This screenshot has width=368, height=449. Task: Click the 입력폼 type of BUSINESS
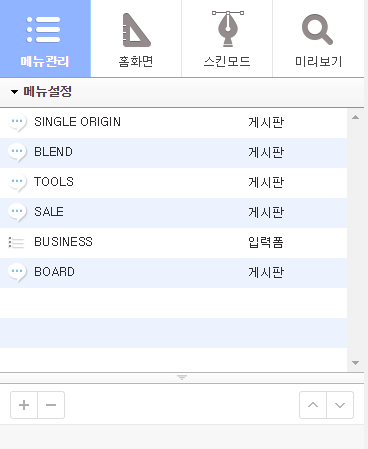point(266,242)
